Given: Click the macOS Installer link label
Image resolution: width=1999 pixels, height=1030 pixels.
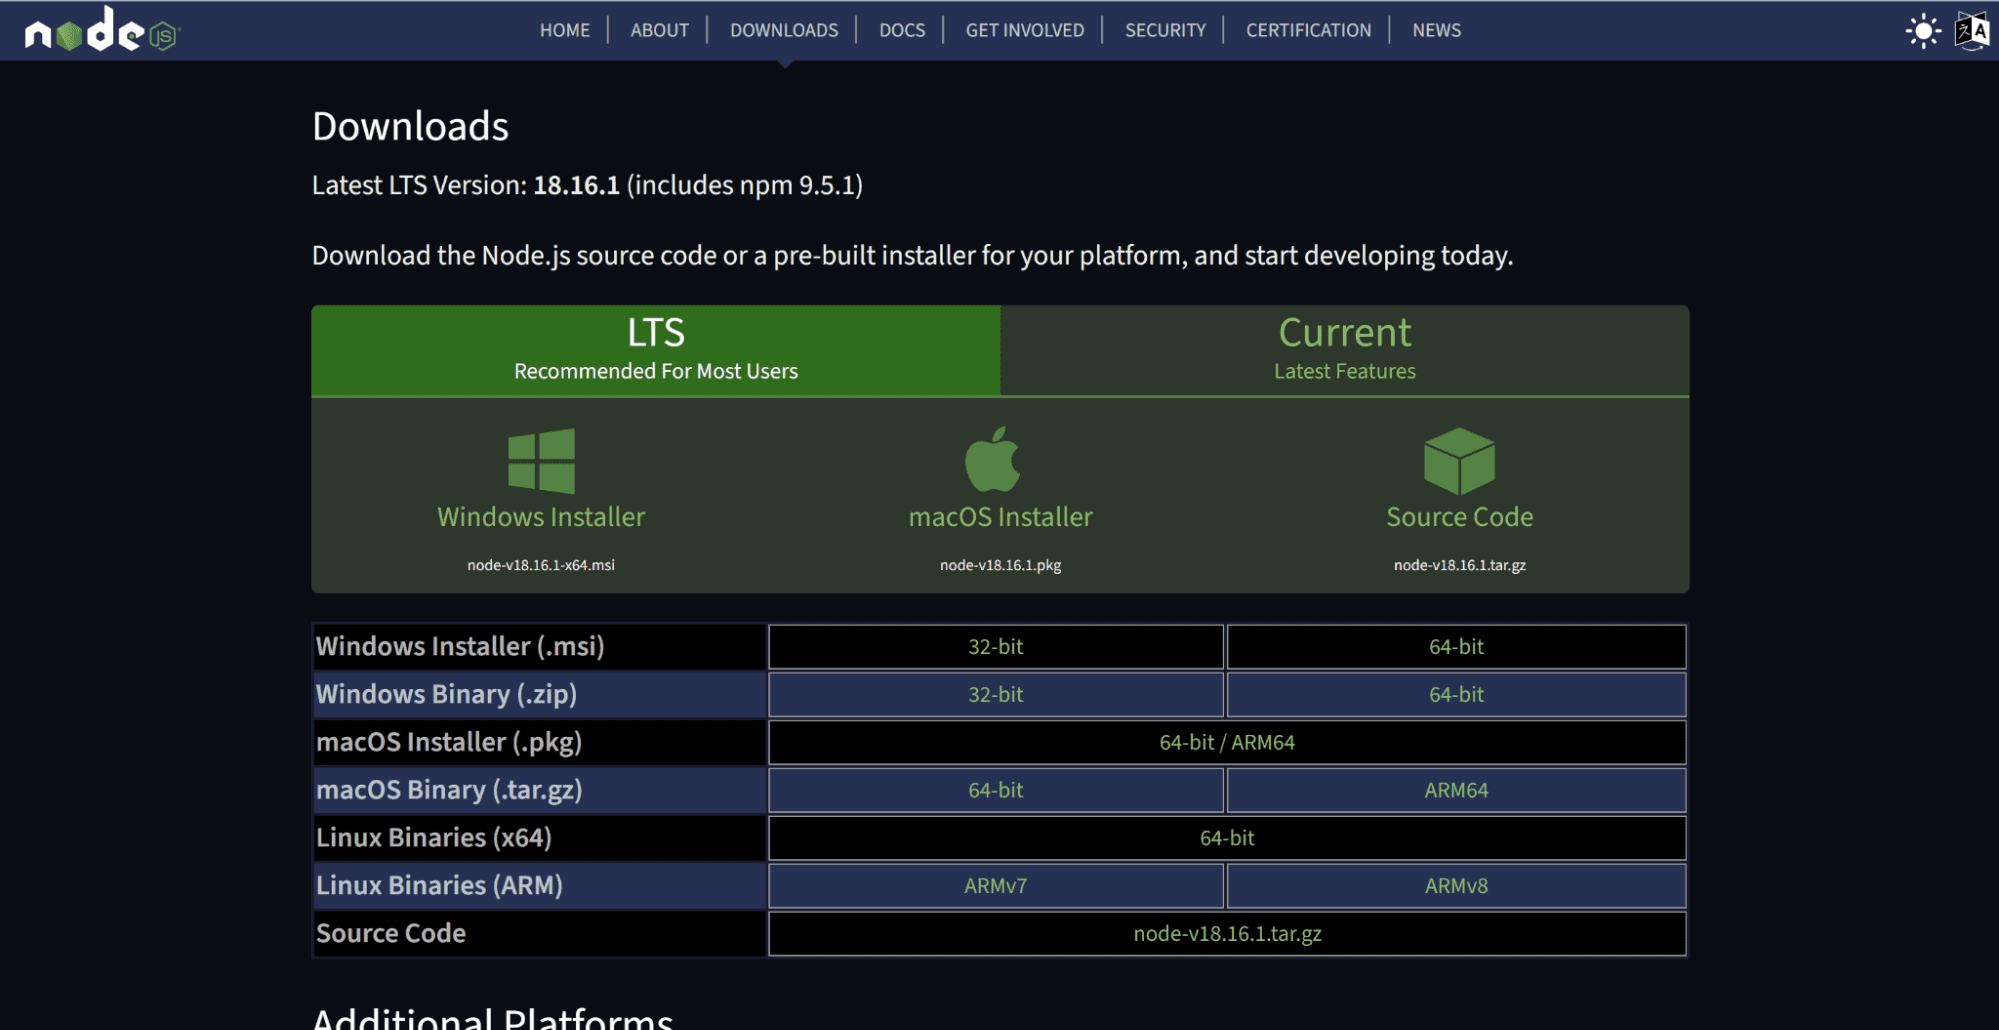Looking at the screenshot, I should tap(1000, 517).
